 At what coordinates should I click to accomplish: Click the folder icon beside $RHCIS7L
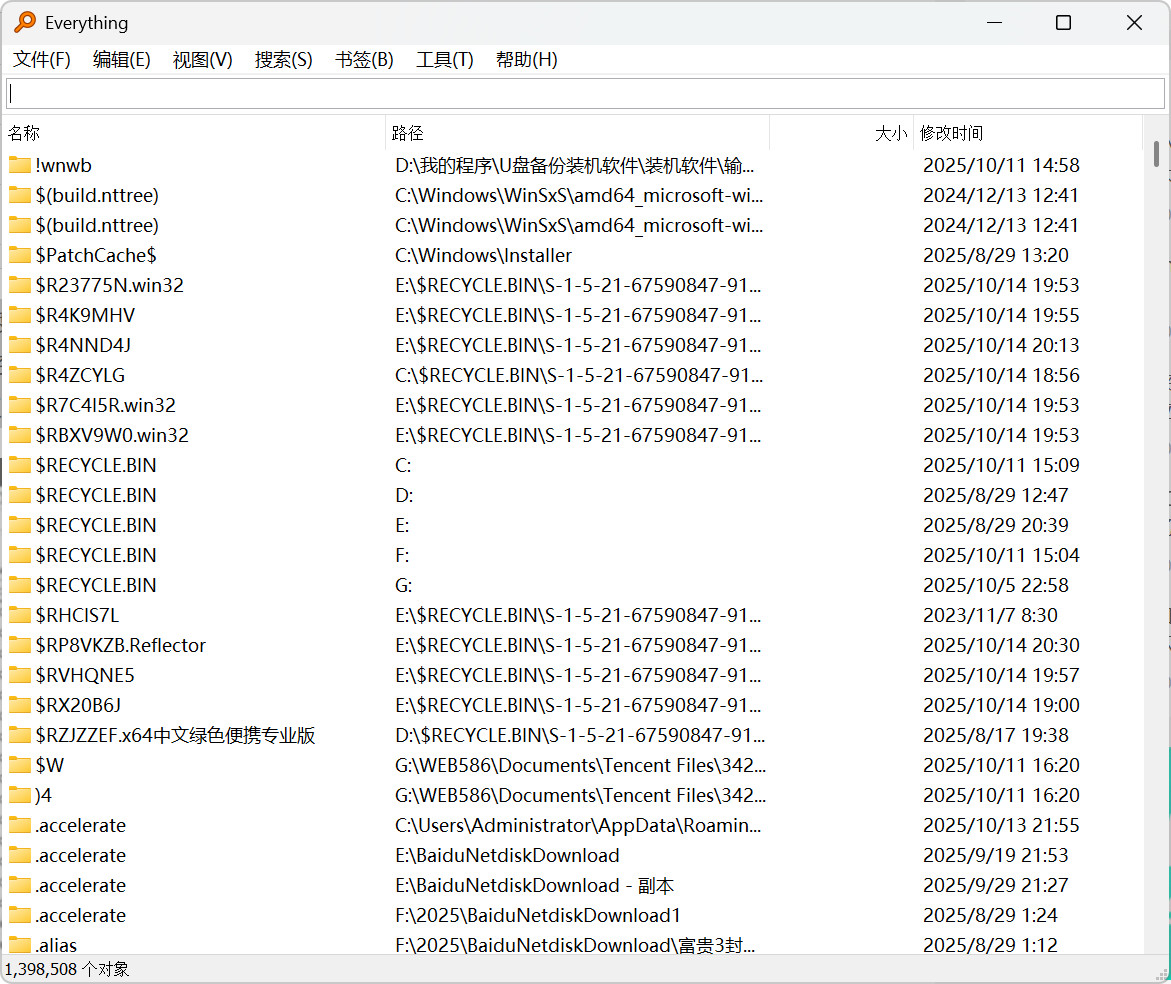tap(21, 615)
